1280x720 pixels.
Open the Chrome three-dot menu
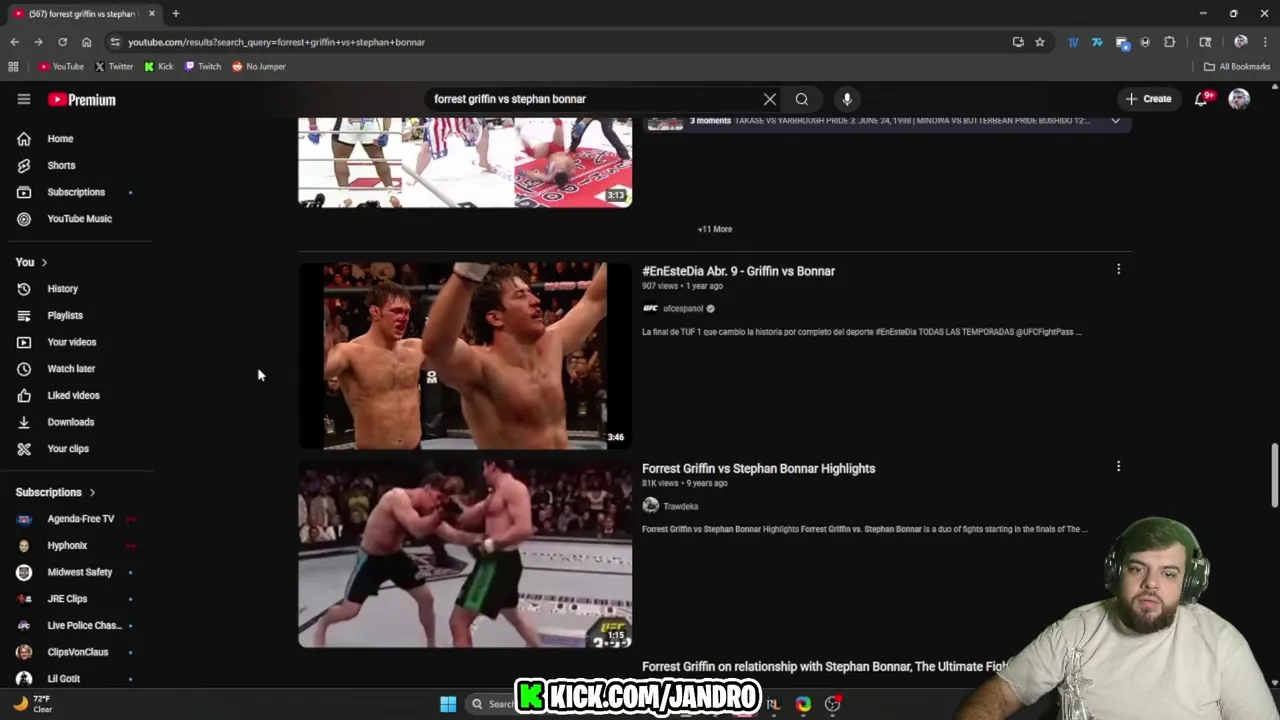[x=1264, y=42]
